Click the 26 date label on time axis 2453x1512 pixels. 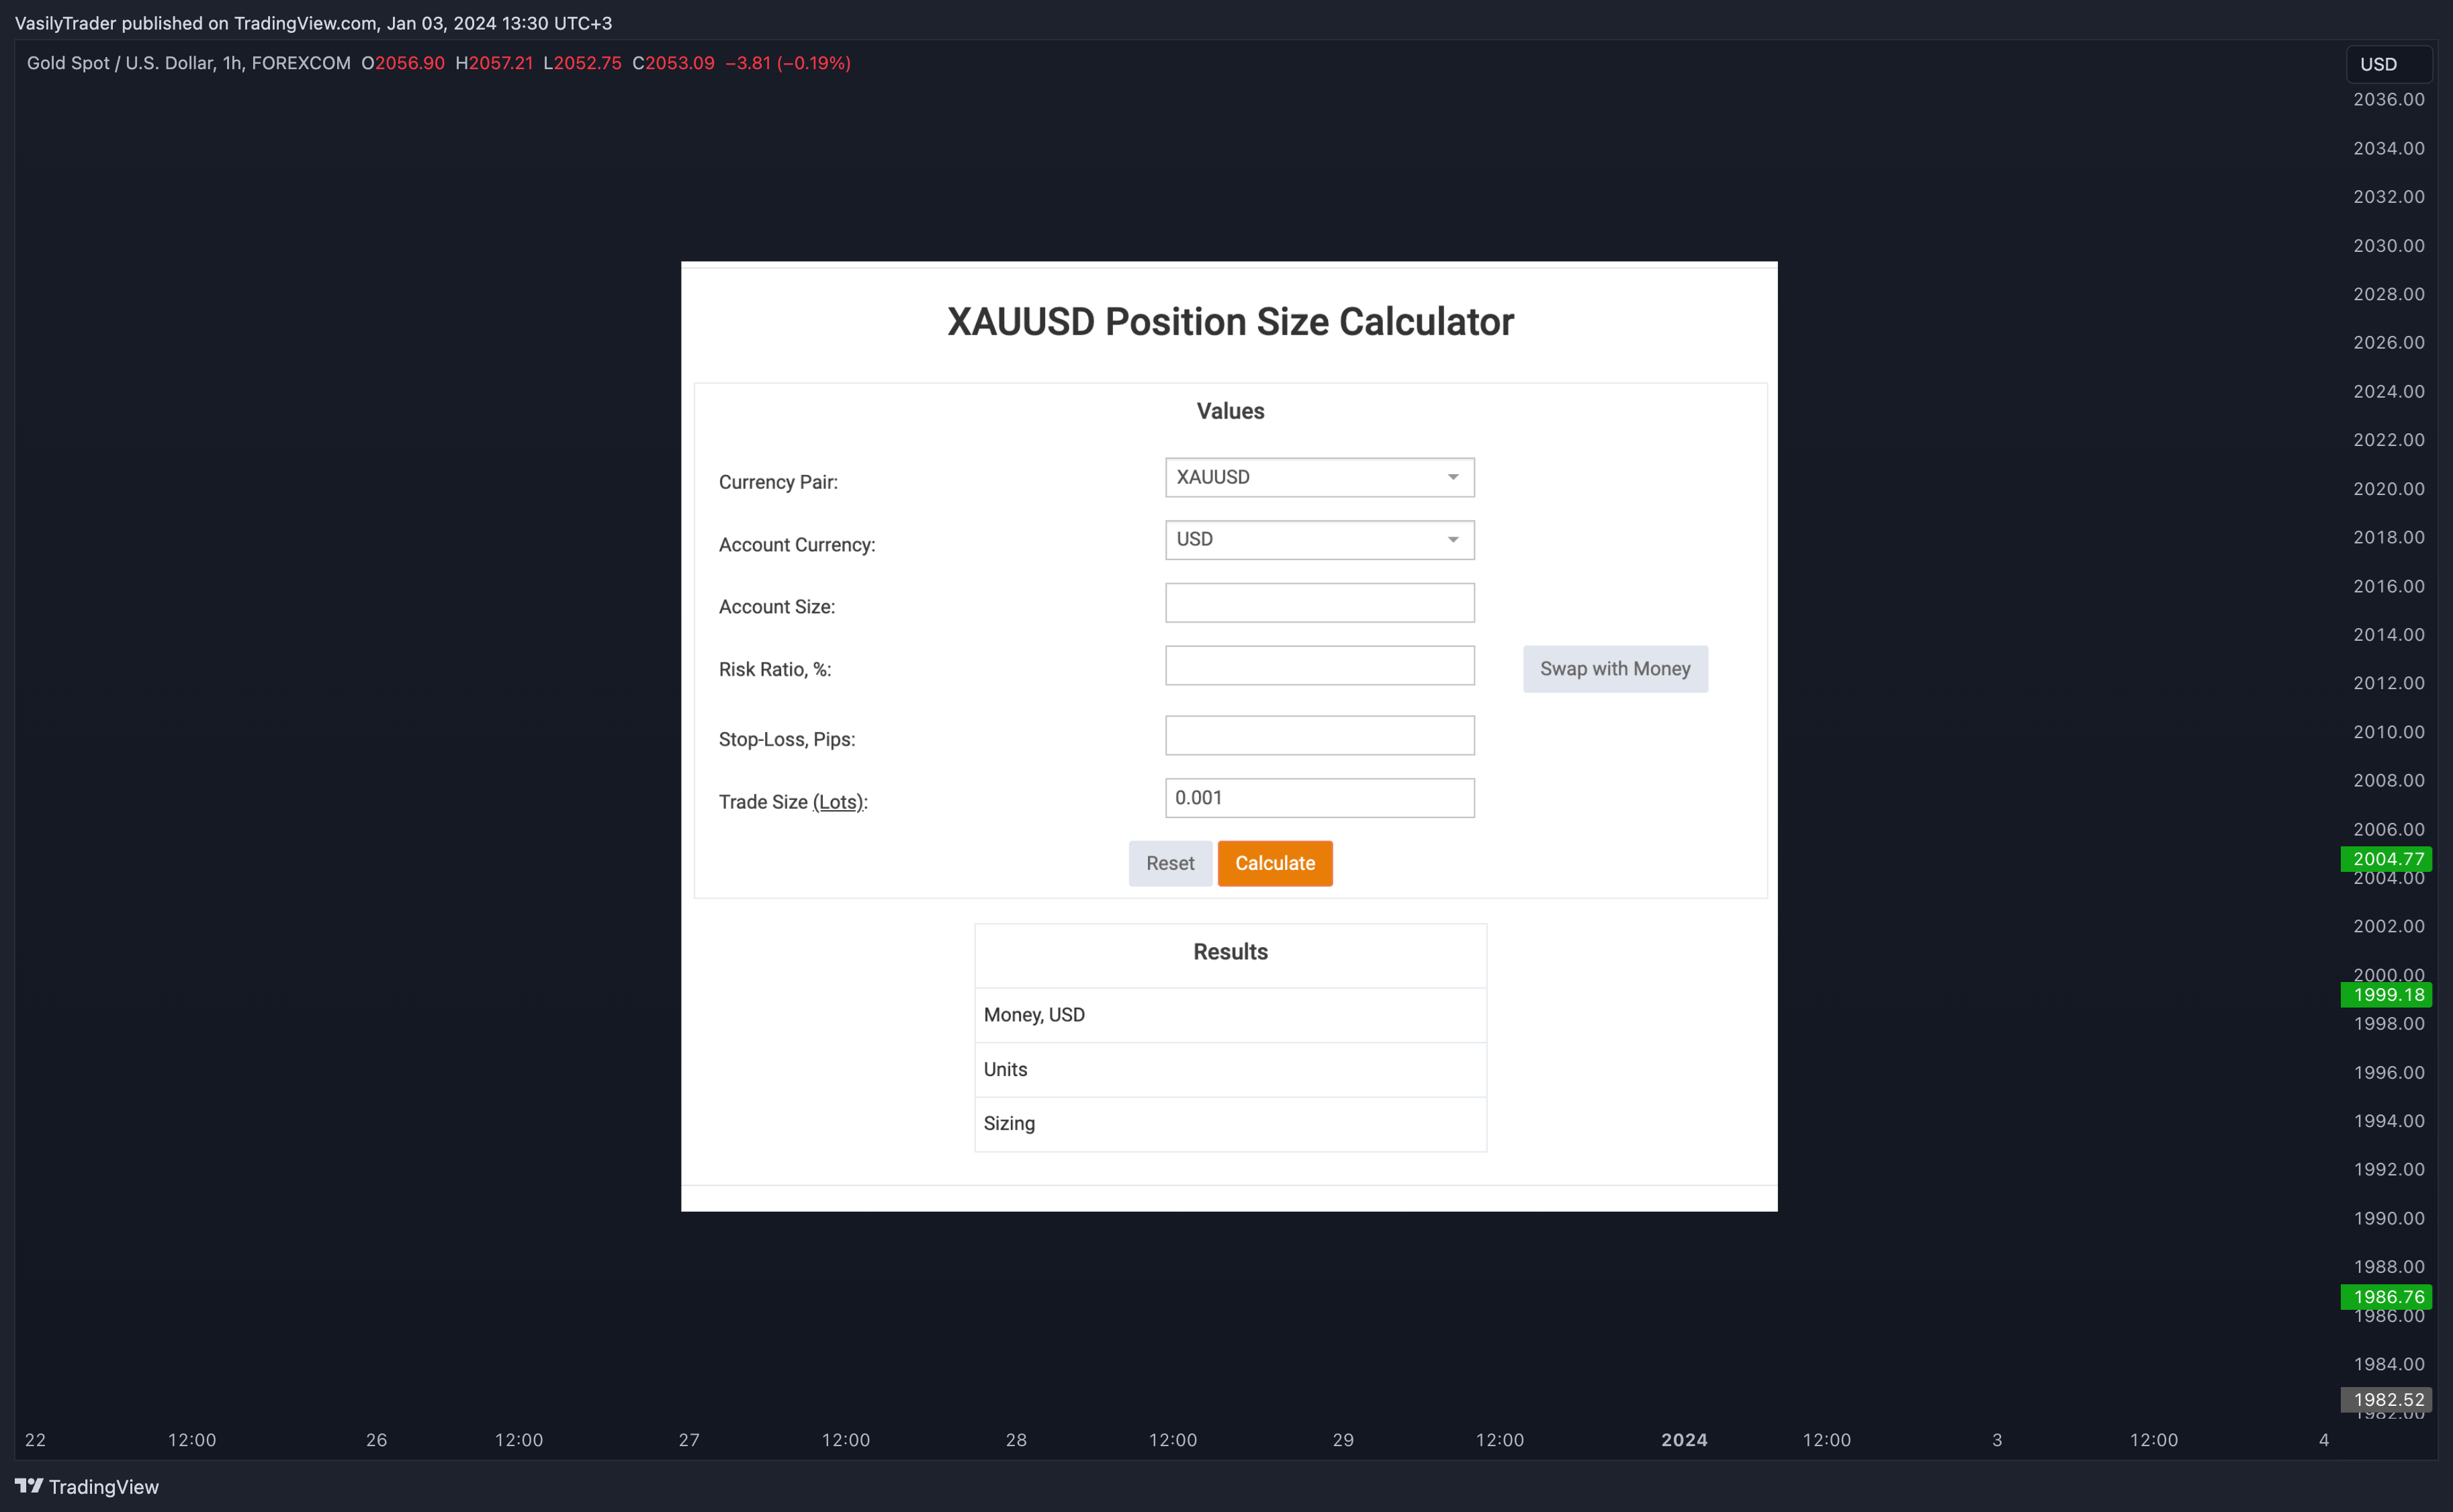(376, 1440)
